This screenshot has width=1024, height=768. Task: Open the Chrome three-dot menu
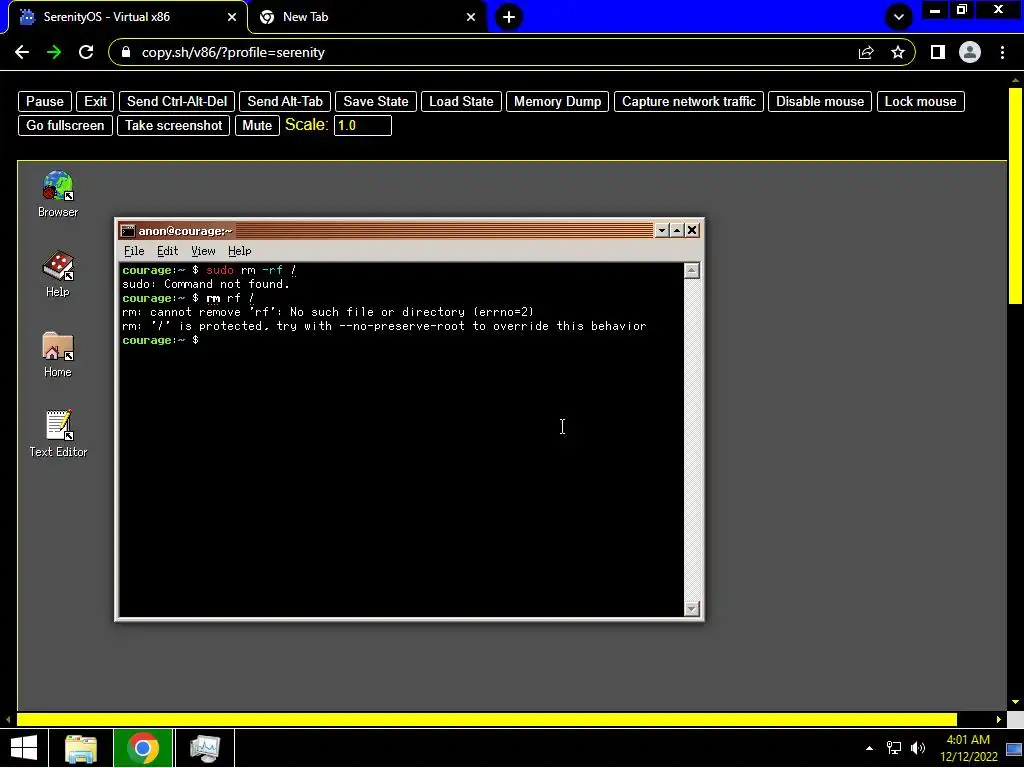(x=1002, y=52)
